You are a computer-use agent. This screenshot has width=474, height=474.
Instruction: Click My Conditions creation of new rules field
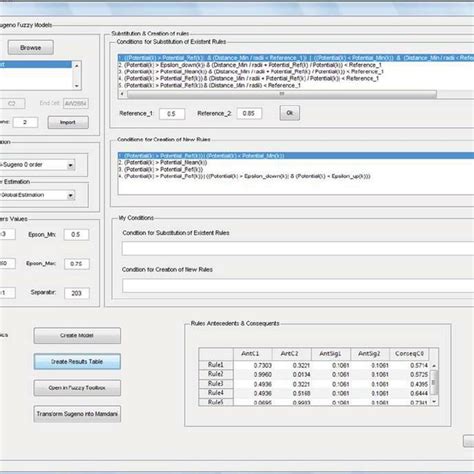point(298,286)
